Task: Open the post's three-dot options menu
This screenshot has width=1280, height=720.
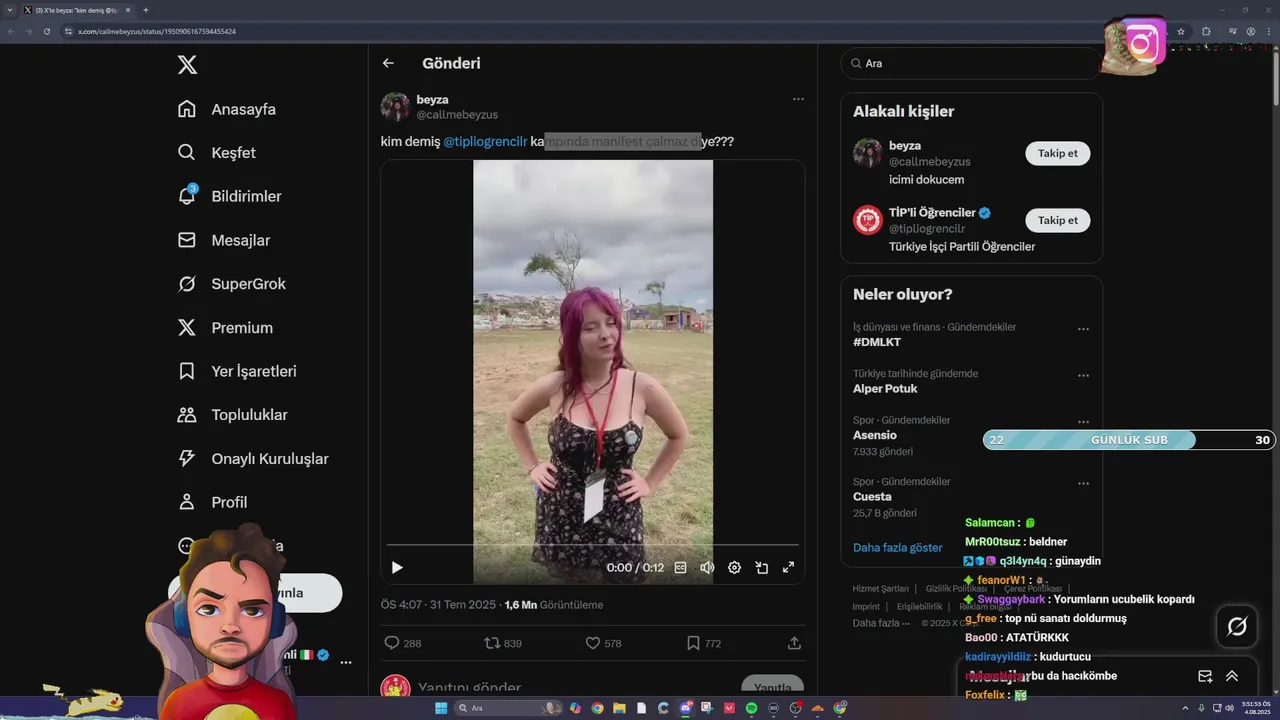Action: [x=798, y=99]
